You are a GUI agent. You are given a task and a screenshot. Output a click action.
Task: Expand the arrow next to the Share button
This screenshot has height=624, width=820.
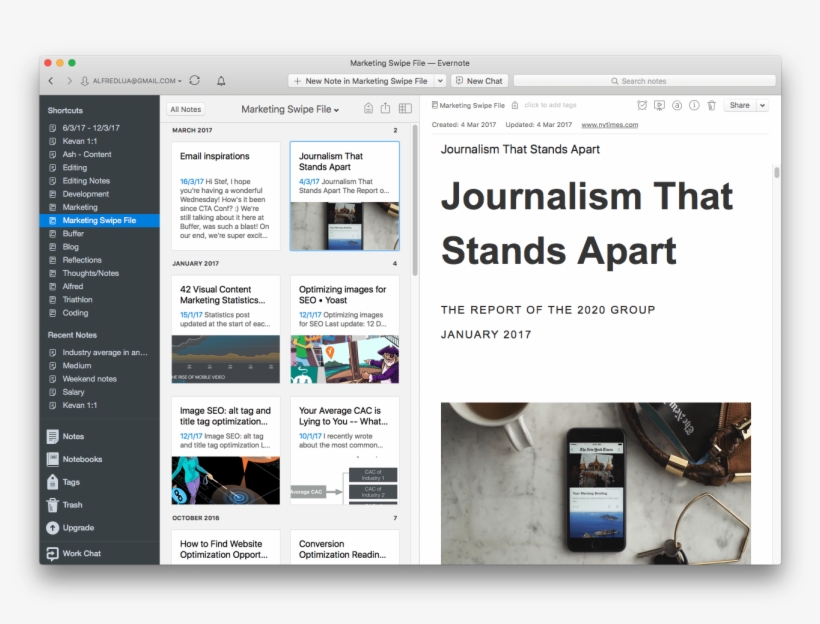(762, 105)
